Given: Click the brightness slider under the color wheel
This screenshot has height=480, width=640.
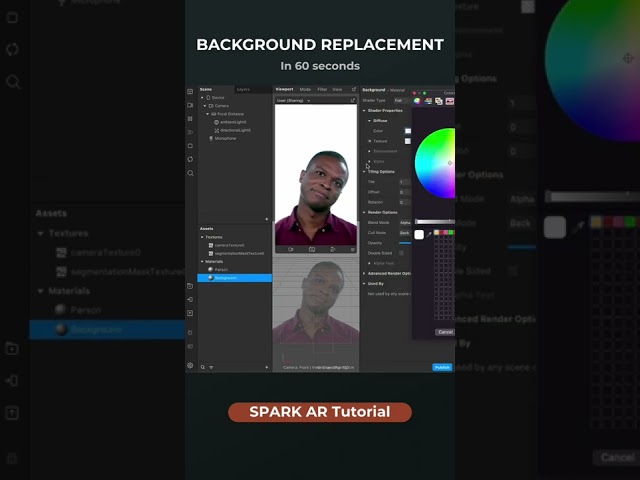Looking at the screenshot, I should (435, 222).
